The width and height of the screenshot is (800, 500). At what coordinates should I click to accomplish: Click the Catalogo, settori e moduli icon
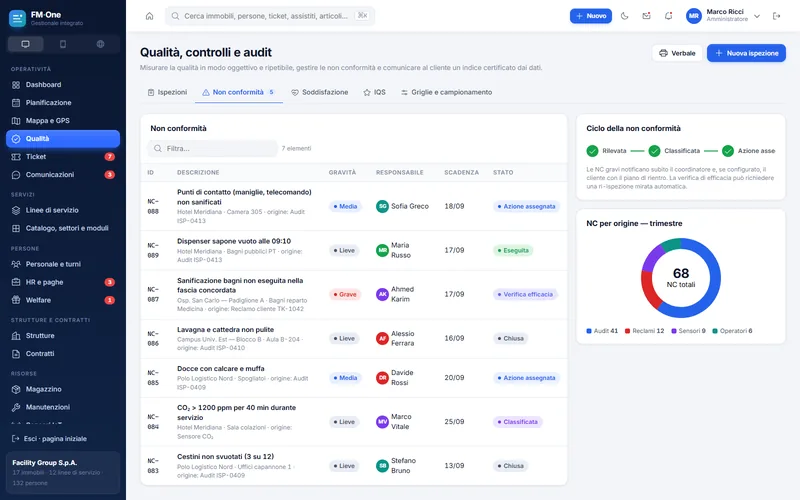coord(16,228)
